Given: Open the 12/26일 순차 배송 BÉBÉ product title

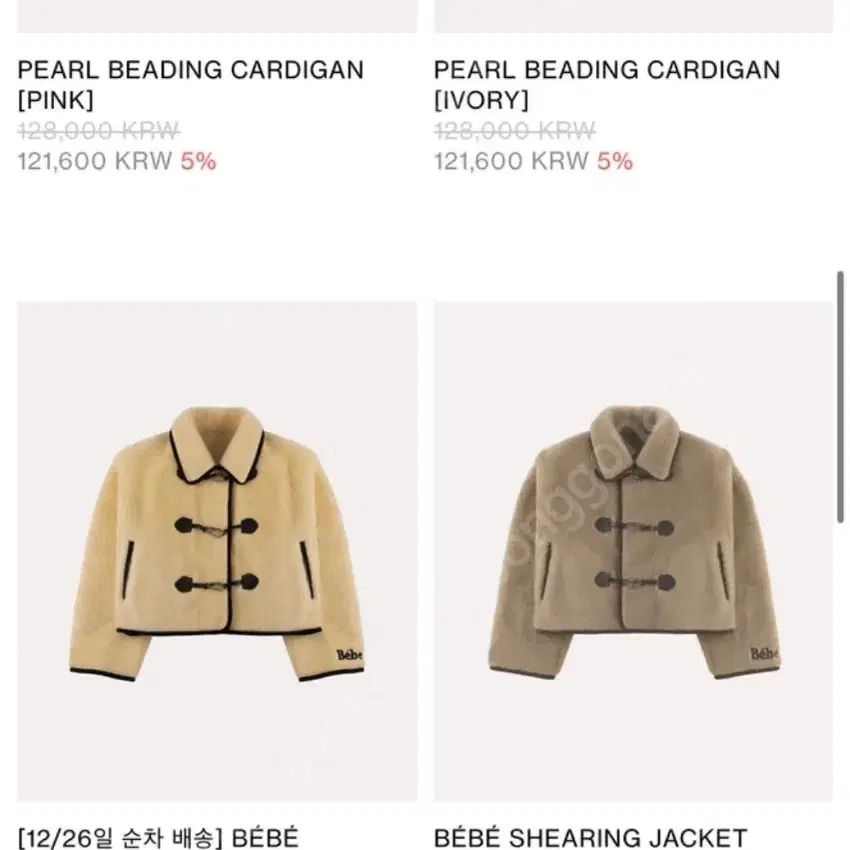Looking at the screenshot, I should click(x=158, y=838).
